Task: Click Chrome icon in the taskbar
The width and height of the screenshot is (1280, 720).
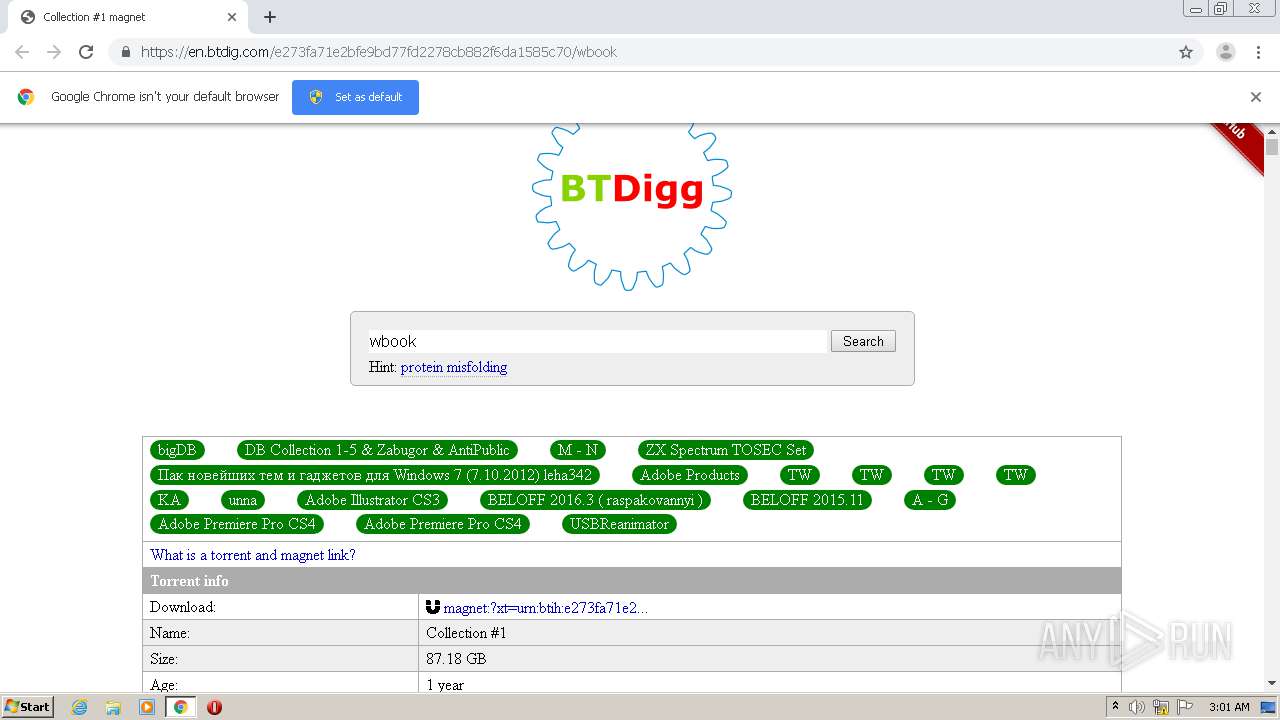Action: [181, 707]
